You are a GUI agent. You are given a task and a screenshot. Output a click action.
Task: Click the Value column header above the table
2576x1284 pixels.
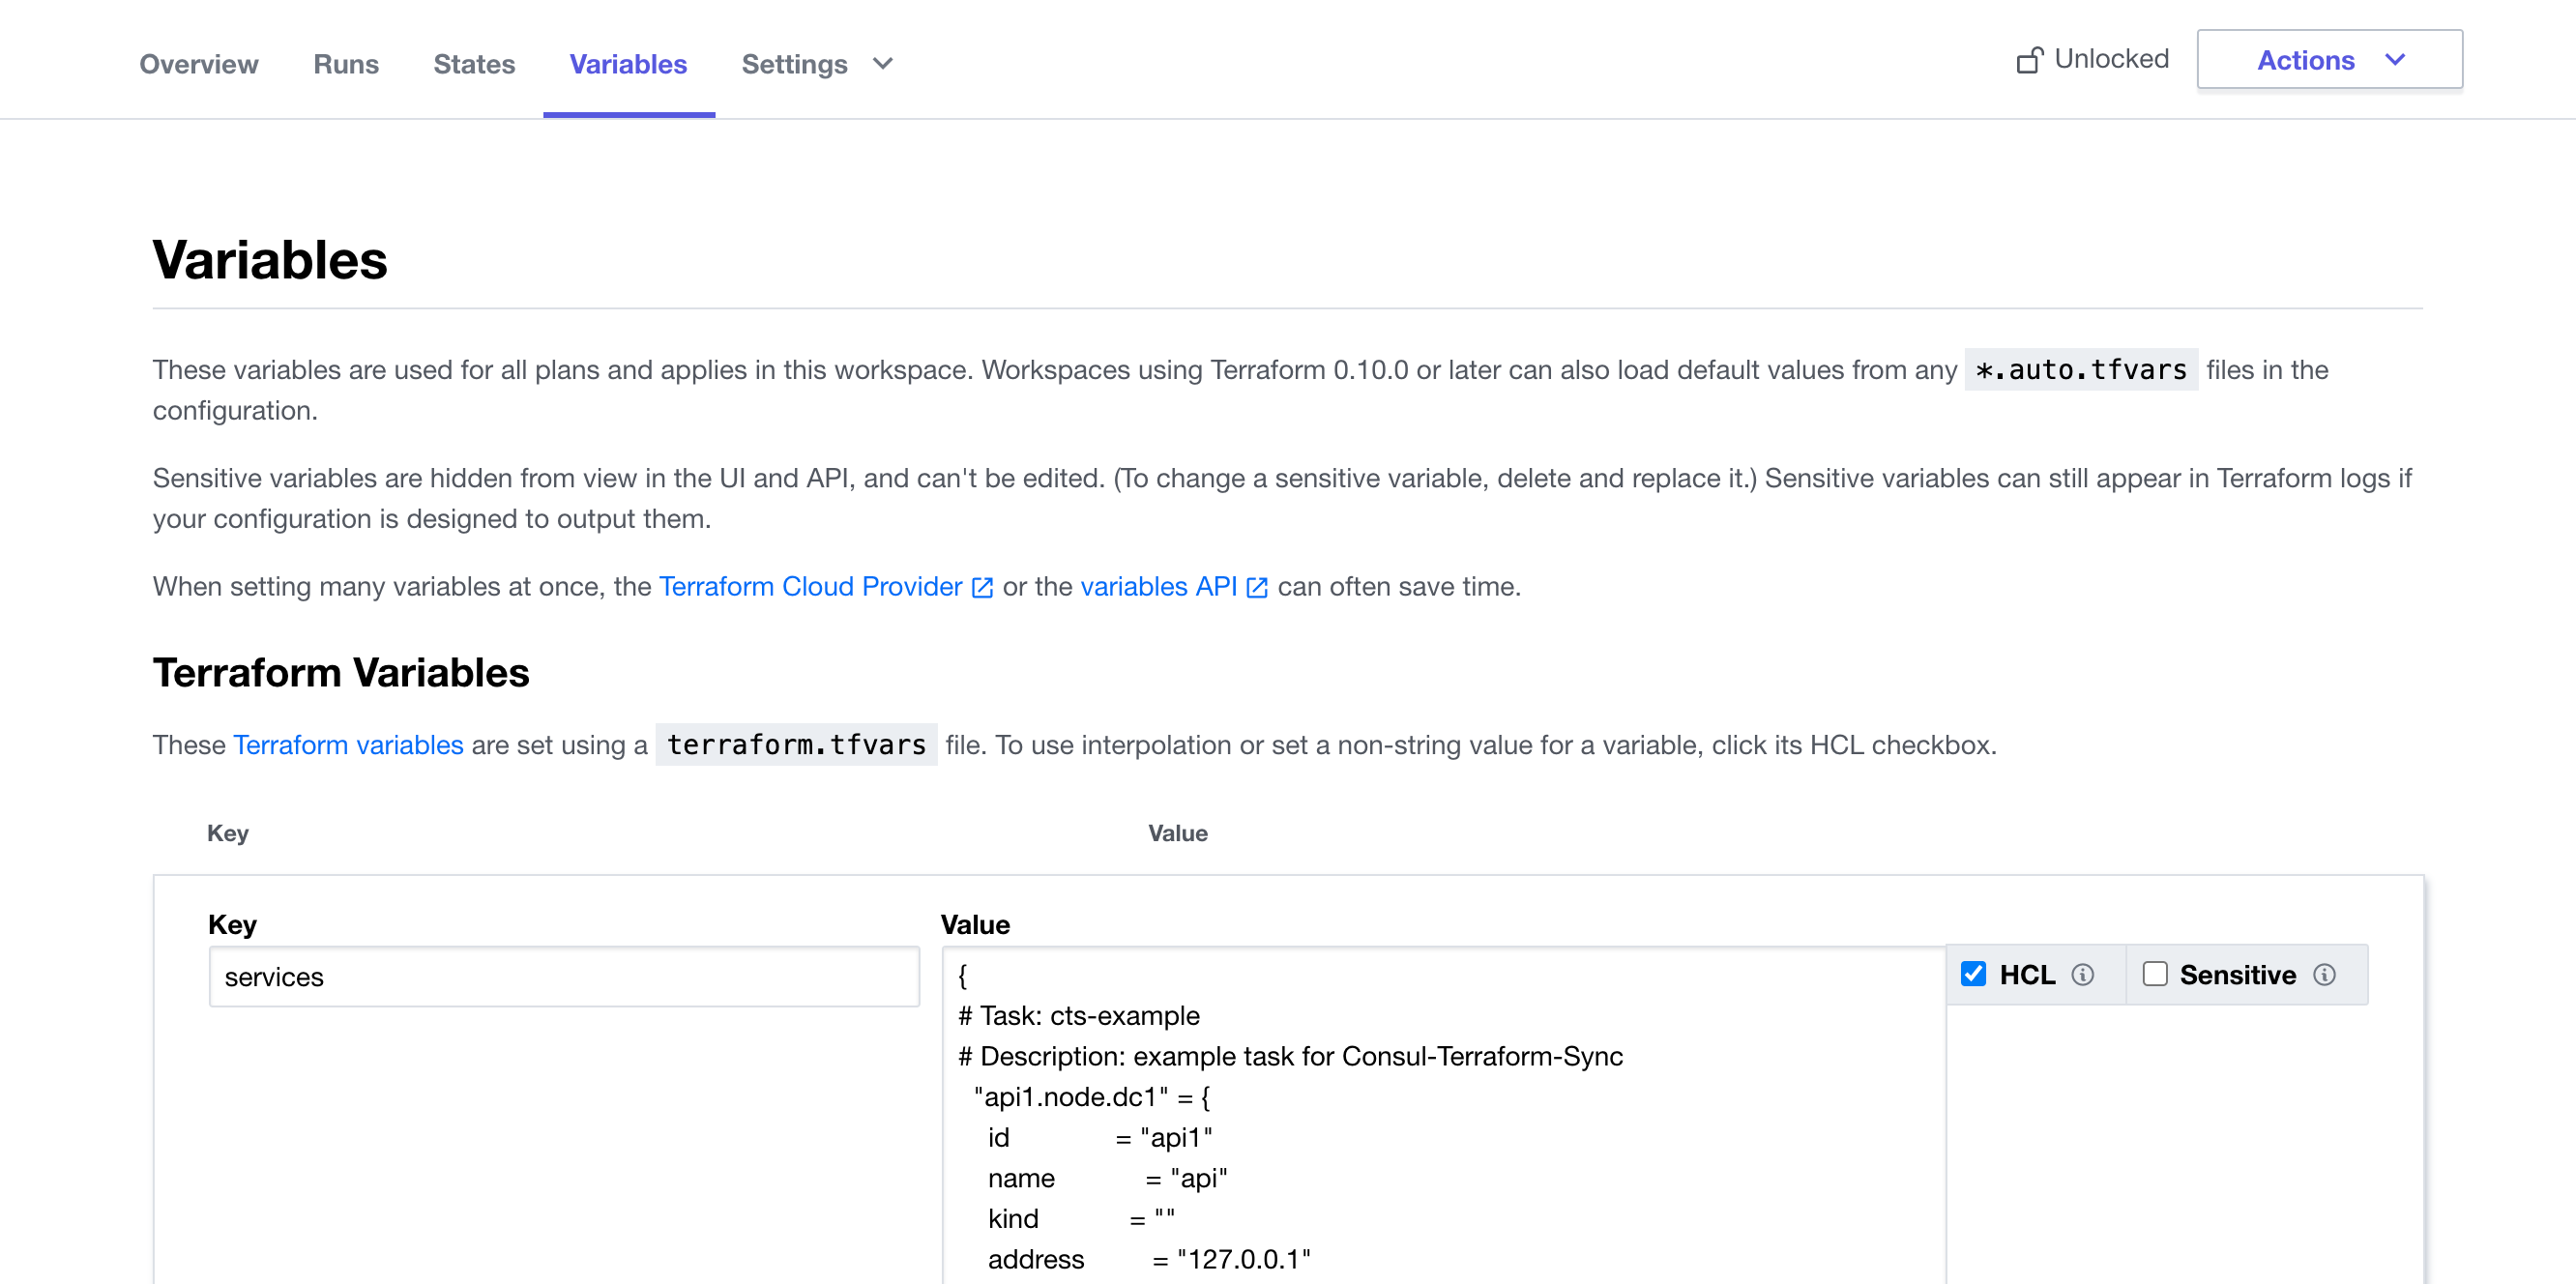tap(1177, 833)
